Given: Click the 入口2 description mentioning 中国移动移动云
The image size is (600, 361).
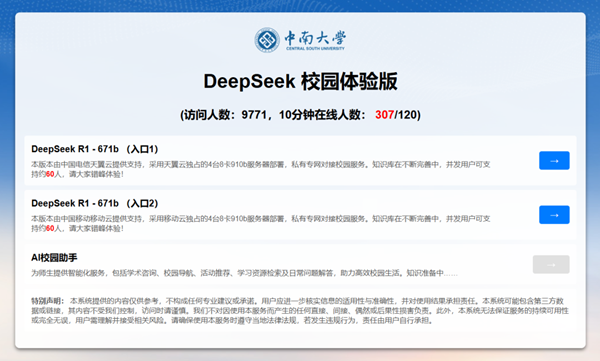Looking at the screenshot, I should pos(261,224).
